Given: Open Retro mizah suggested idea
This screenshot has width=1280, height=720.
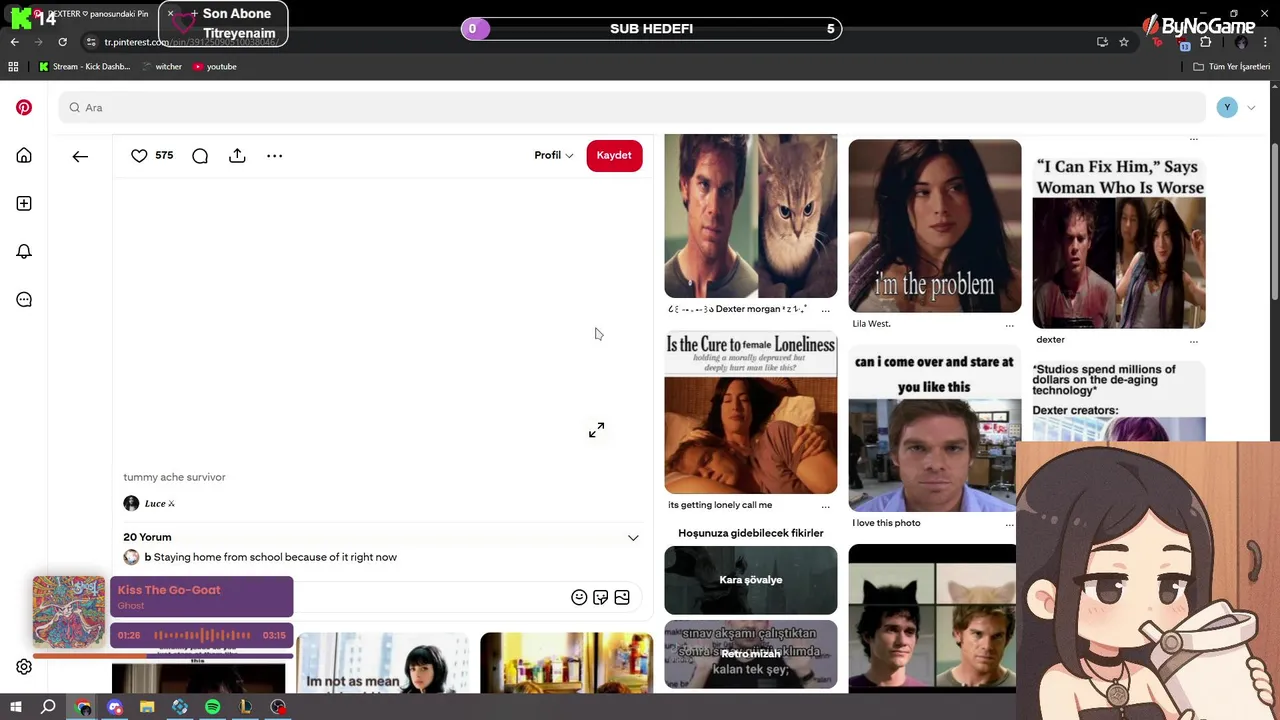Looking at the screenshot, I should [x=750, y=655].
